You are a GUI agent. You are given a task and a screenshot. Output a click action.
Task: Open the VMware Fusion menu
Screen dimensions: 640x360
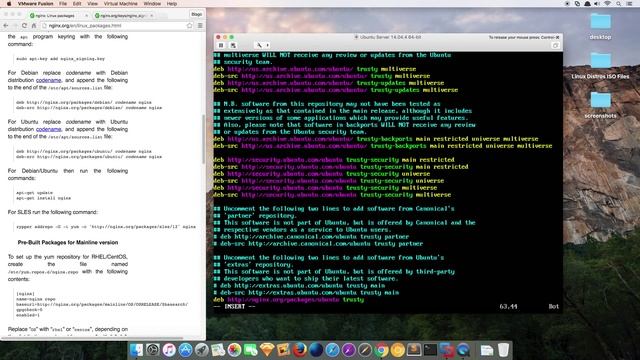pos(36,4)
